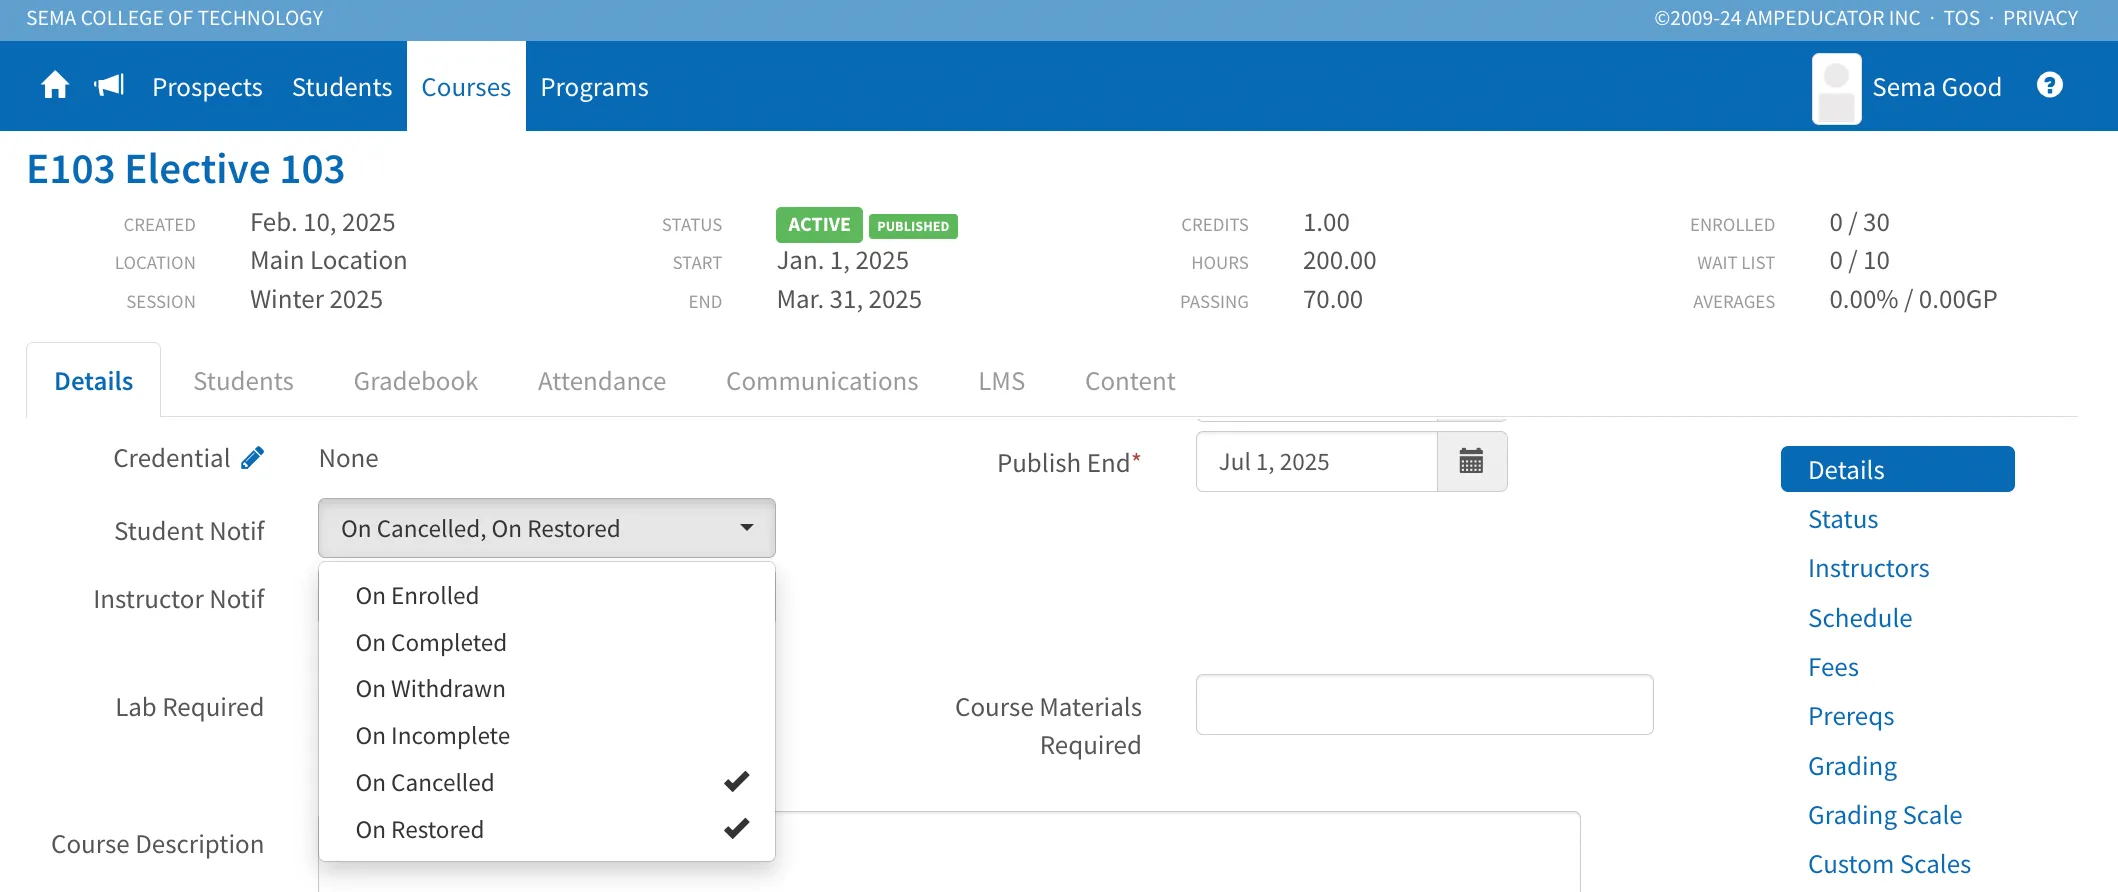Switch to the Content tab
2118x892 pixels.
1130,381
